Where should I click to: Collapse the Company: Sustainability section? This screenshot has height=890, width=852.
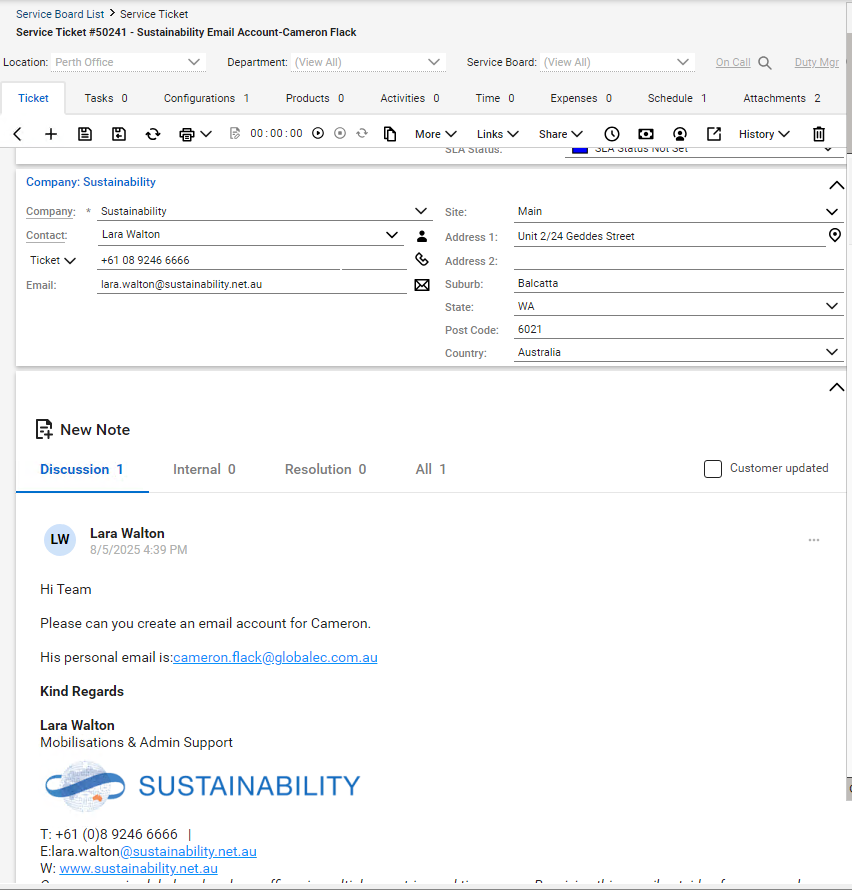tap(837, 186)
